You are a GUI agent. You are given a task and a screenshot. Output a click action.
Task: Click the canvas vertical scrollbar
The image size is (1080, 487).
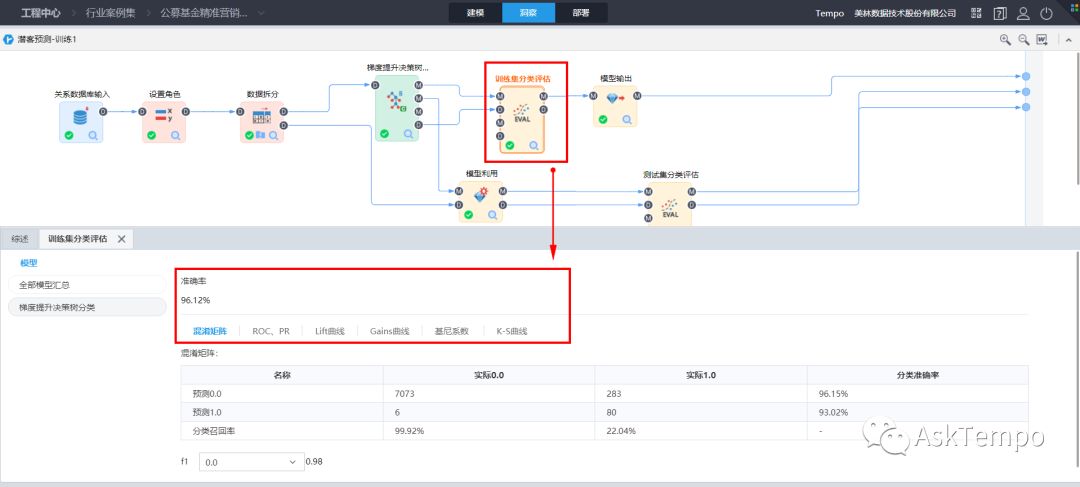pyautogui.click(x=1076, y=117)
